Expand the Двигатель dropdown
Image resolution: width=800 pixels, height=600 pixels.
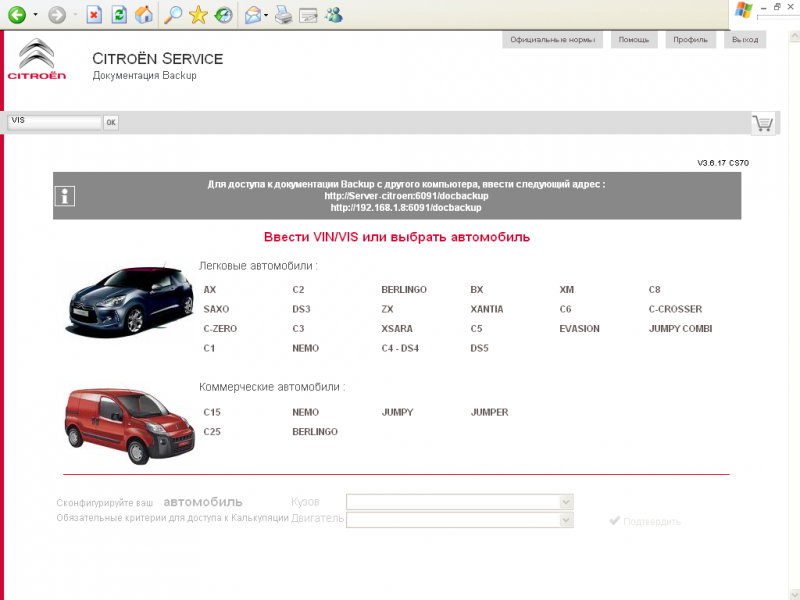pyautogui.click(x=566, y=520)
